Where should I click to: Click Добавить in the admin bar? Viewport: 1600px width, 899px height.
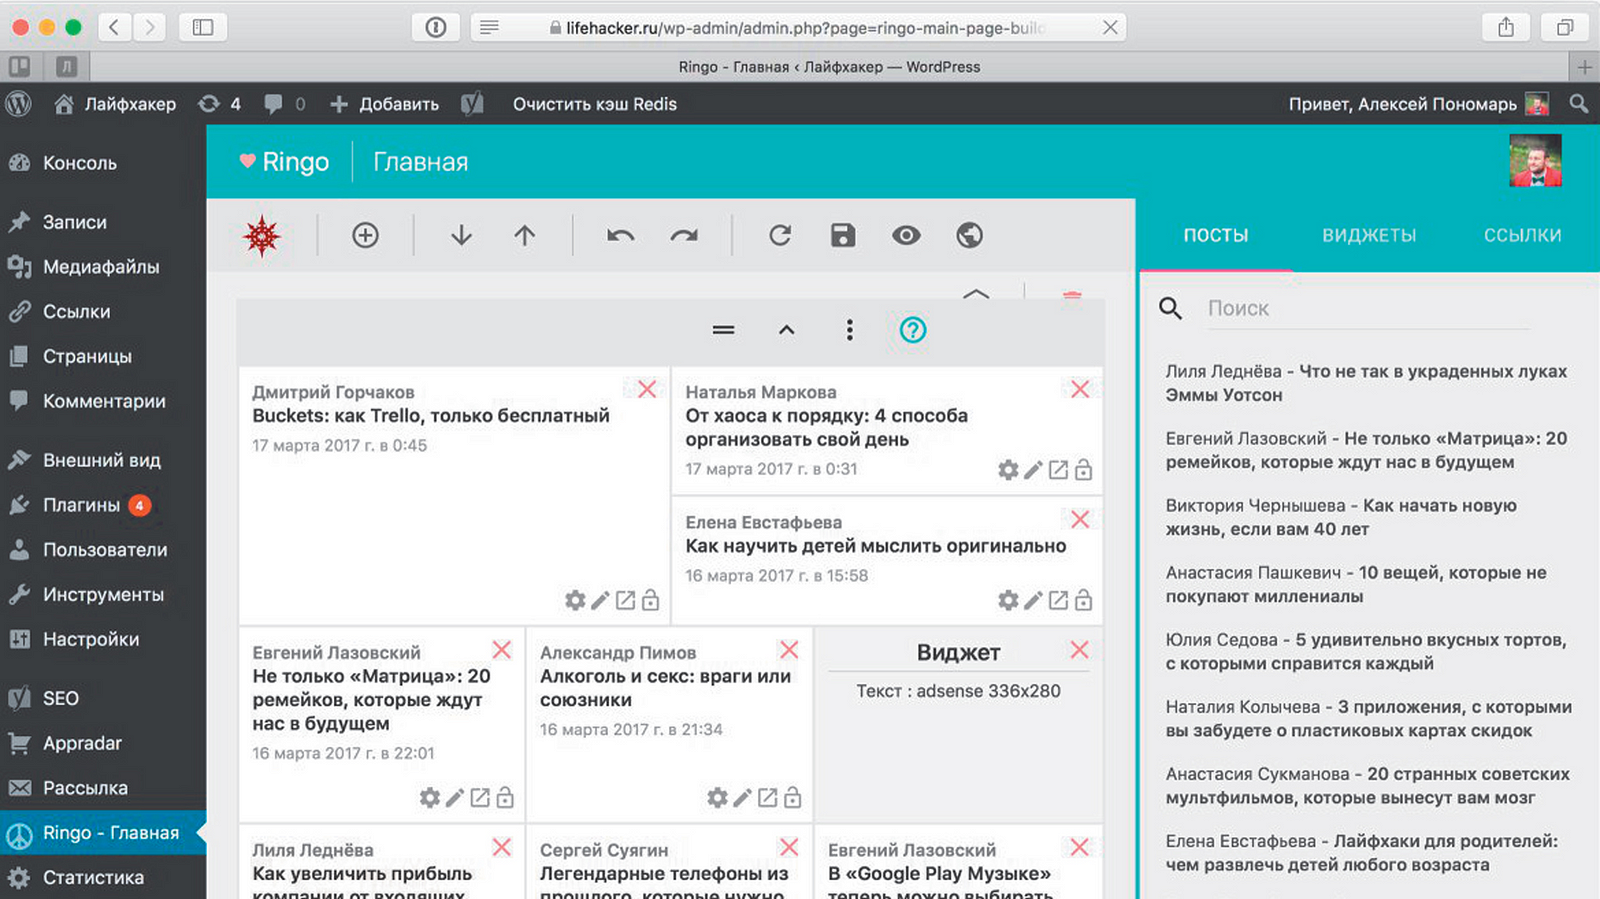pyautogui.click(x=384, y=104)
